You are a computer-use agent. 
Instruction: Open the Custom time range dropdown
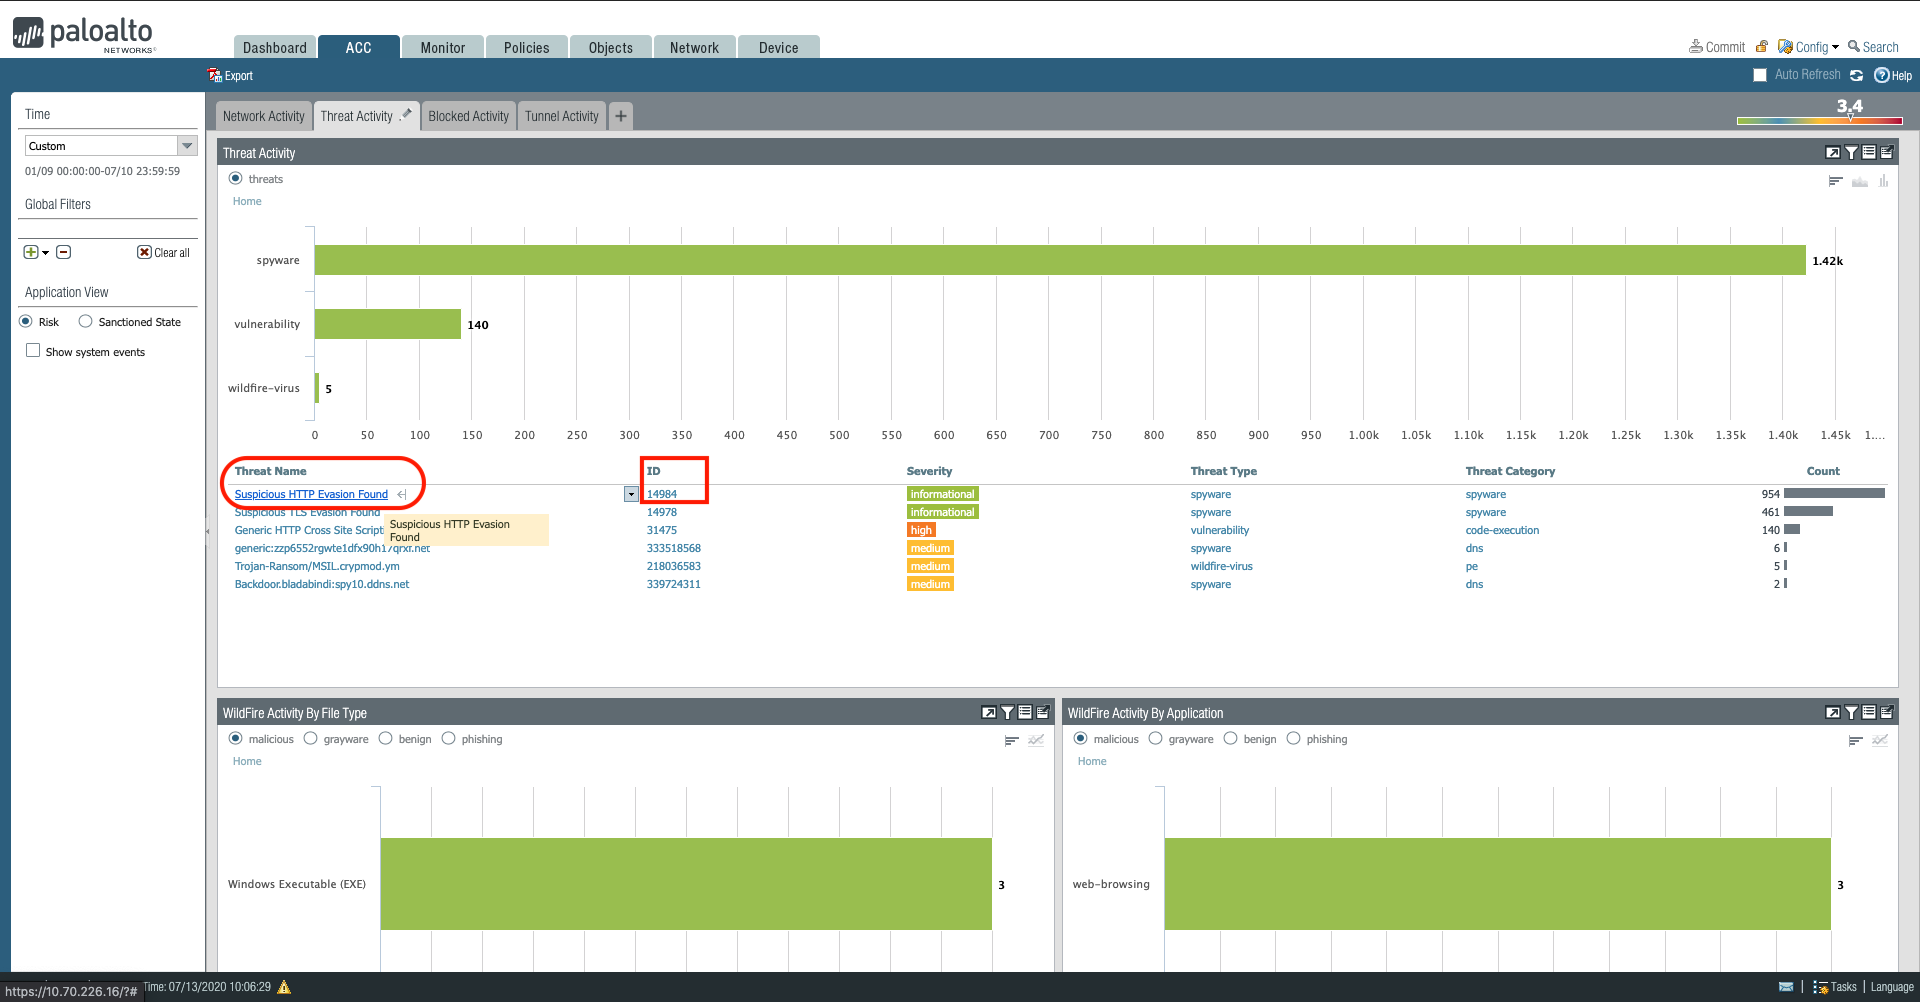pyautogui.click(x=187, y=145)
